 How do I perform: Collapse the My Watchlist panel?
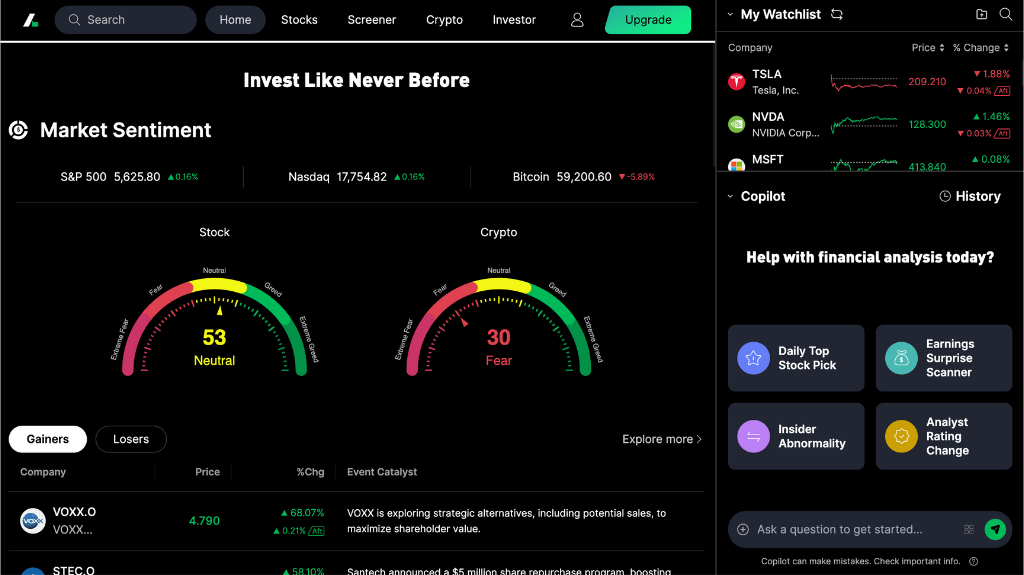tap(730, 14)
